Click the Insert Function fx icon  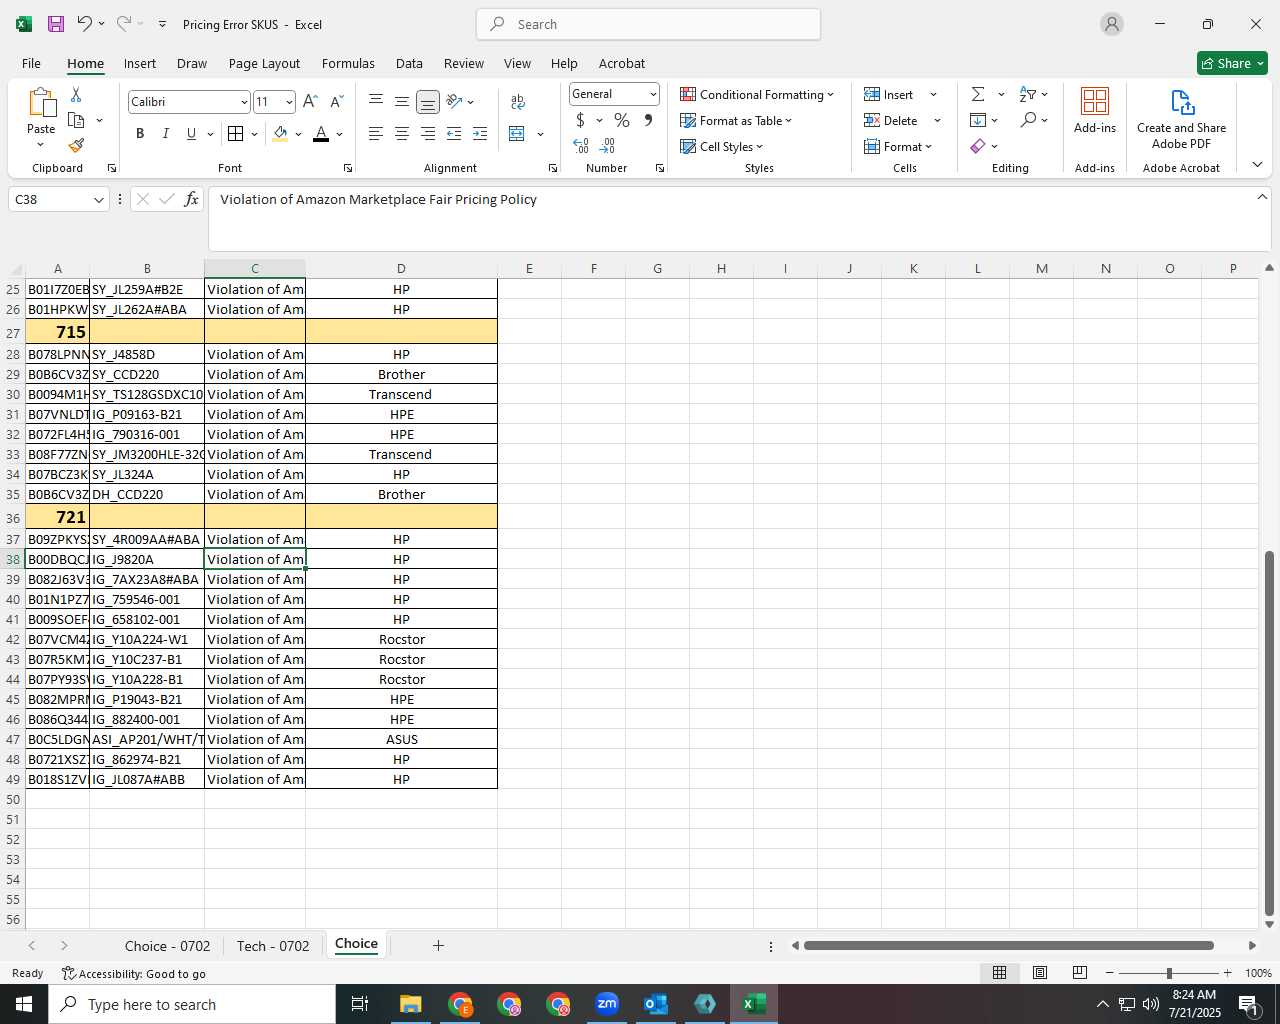192,199
